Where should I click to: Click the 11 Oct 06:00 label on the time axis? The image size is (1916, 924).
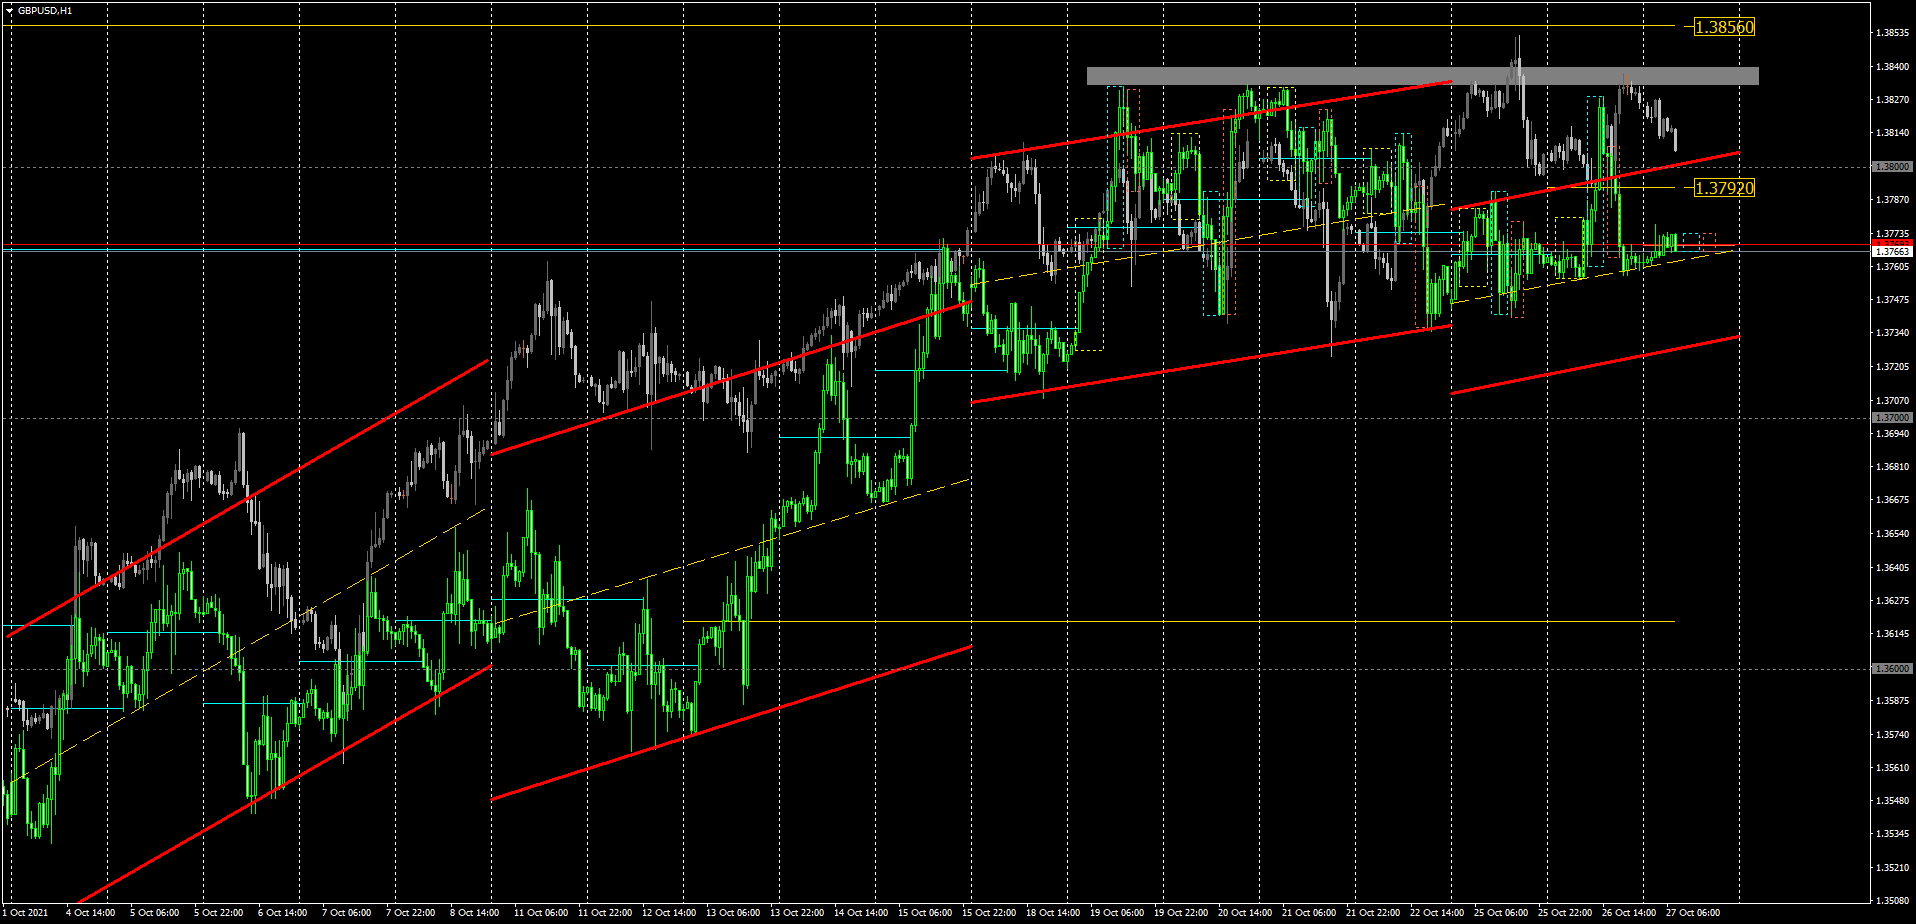pos(541,913)
